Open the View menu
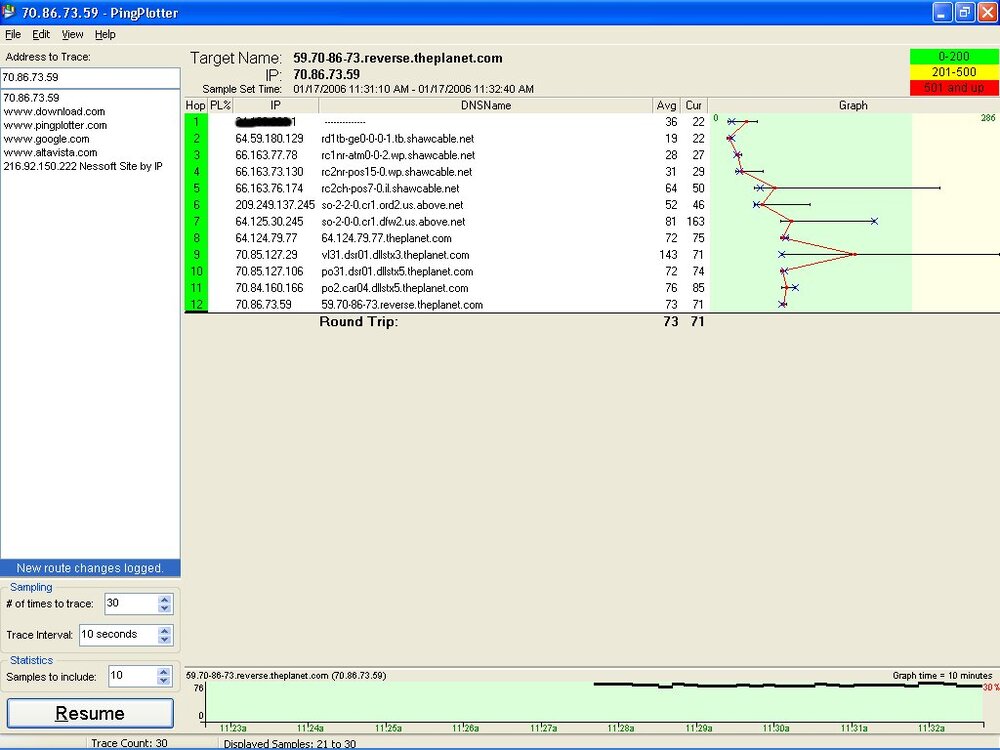Image resolution: width=1000 pixels, height=750 pixels. (72, 34)
